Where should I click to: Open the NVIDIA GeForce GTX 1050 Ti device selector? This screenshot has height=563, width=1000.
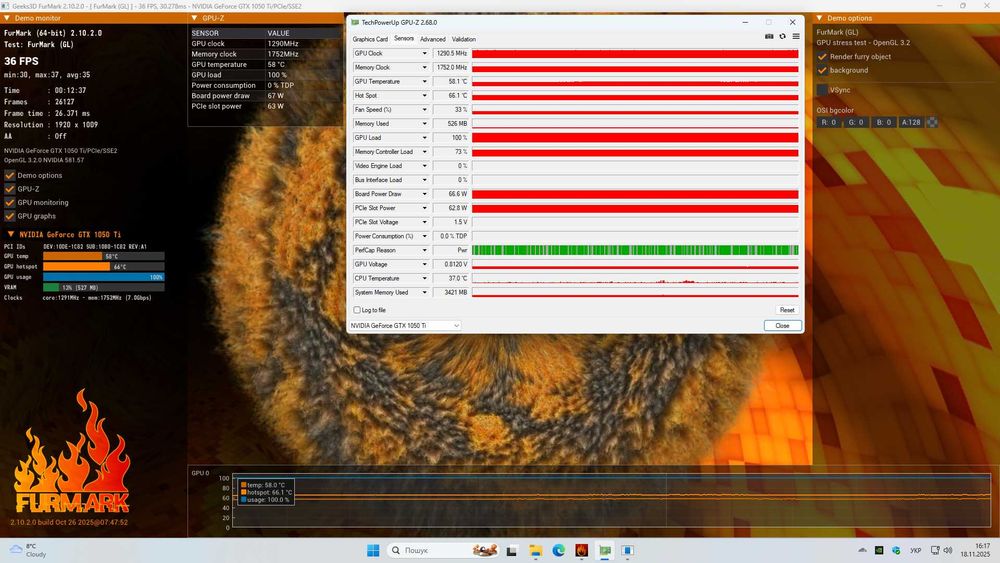tap(404, 326)
